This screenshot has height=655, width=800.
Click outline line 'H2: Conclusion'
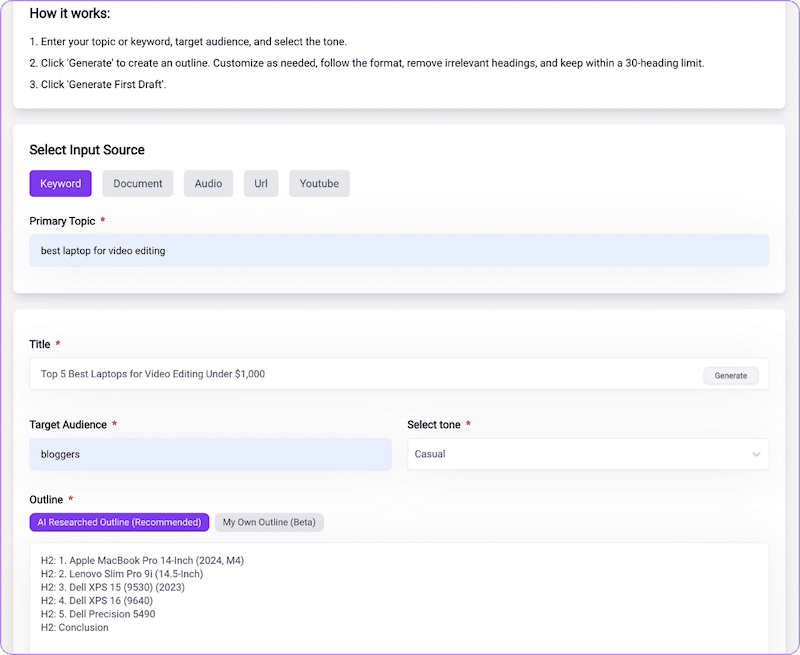coord(74,627)
